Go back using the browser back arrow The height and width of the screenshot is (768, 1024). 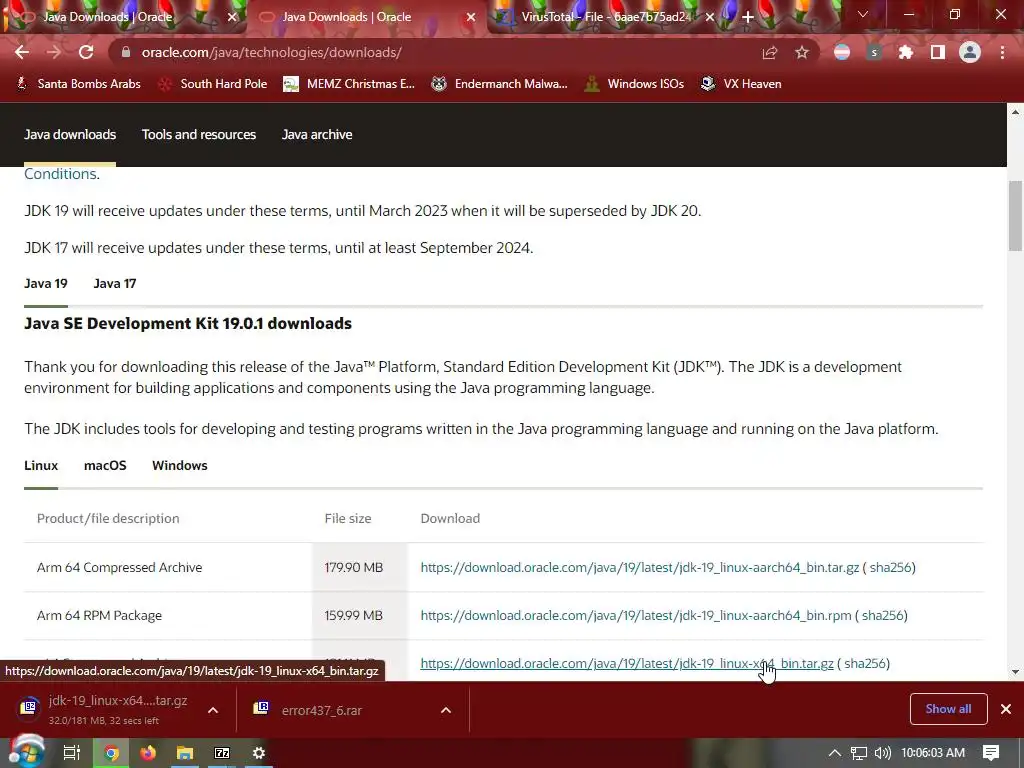tap(22, 52)
